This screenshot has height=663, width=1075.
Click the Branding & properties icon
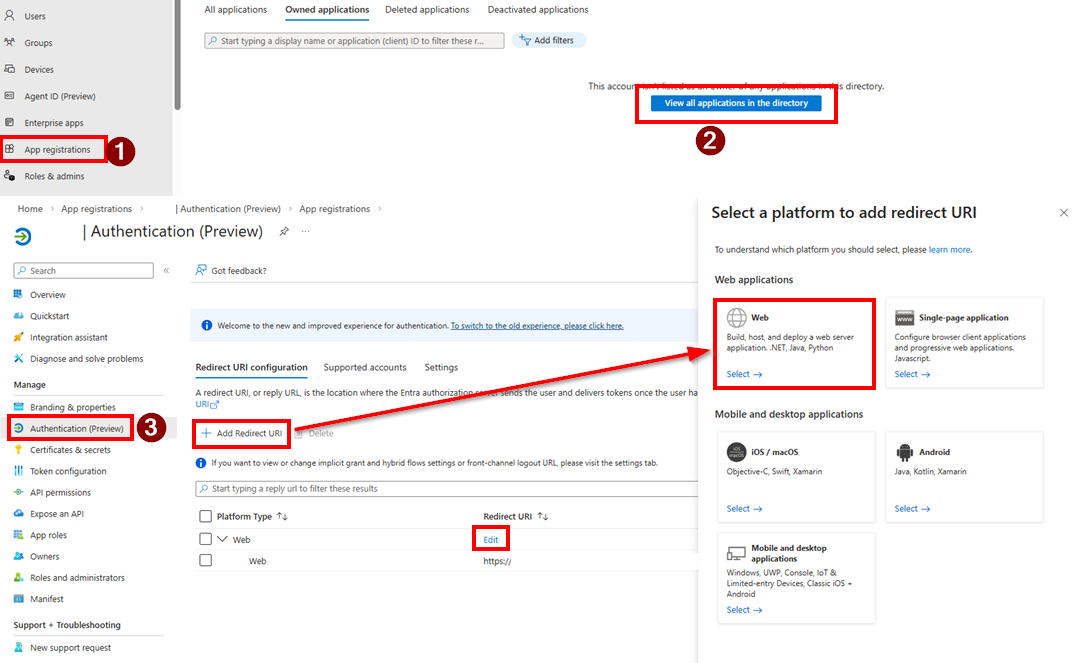19,407
